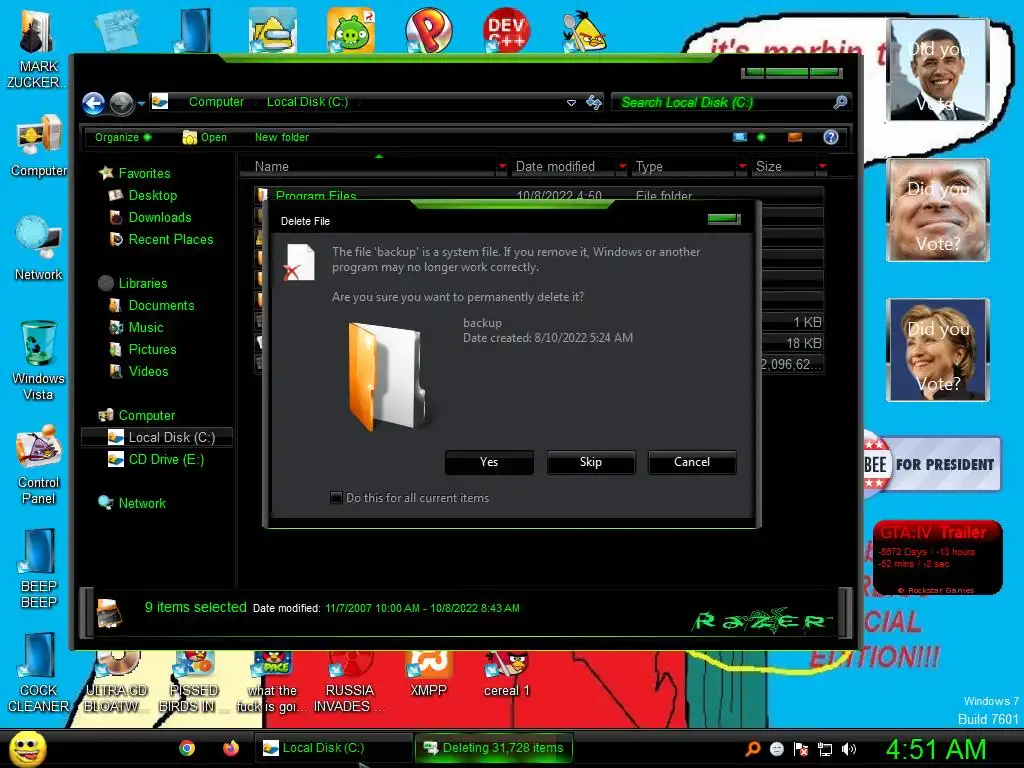Expand the address bar history dropdown
Screen dimensions: 1024x768
(x=571, y=103)
